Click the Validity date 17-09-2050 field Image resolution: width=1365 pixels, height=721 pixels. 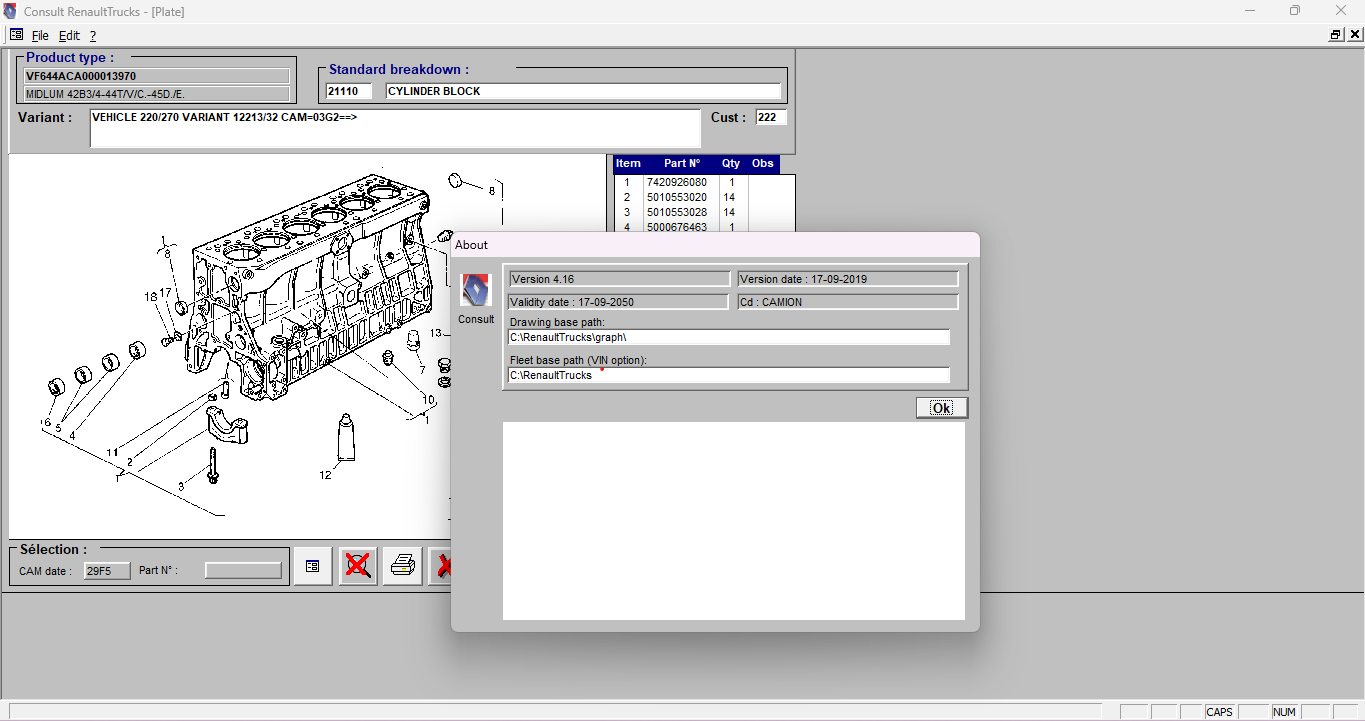coord(619,302)
